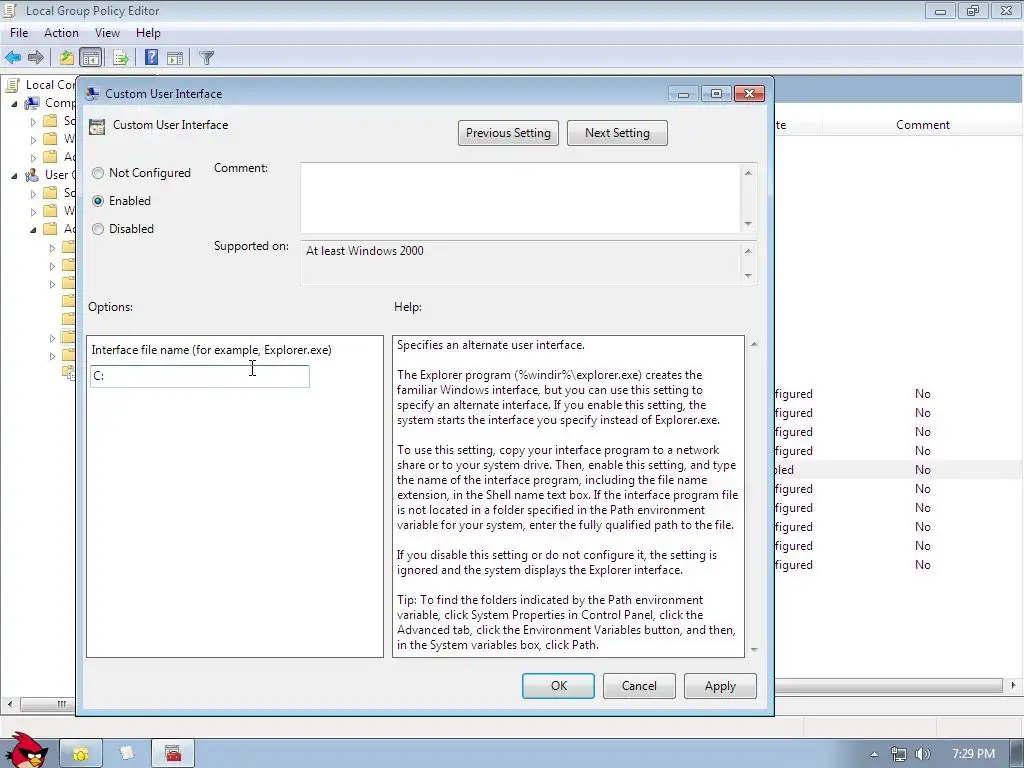Click right scroll arrow of main window scrollbar
This screenshot has width=1024, height=768.
(1013, 685)
